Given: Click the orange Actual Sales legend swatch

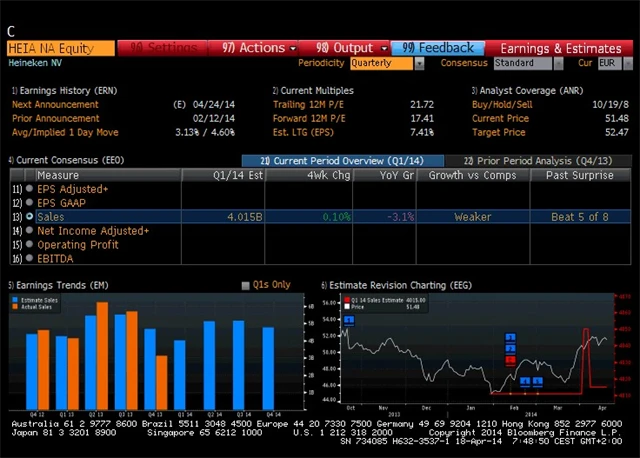Looking at the screenshot, I should (15, 306).
